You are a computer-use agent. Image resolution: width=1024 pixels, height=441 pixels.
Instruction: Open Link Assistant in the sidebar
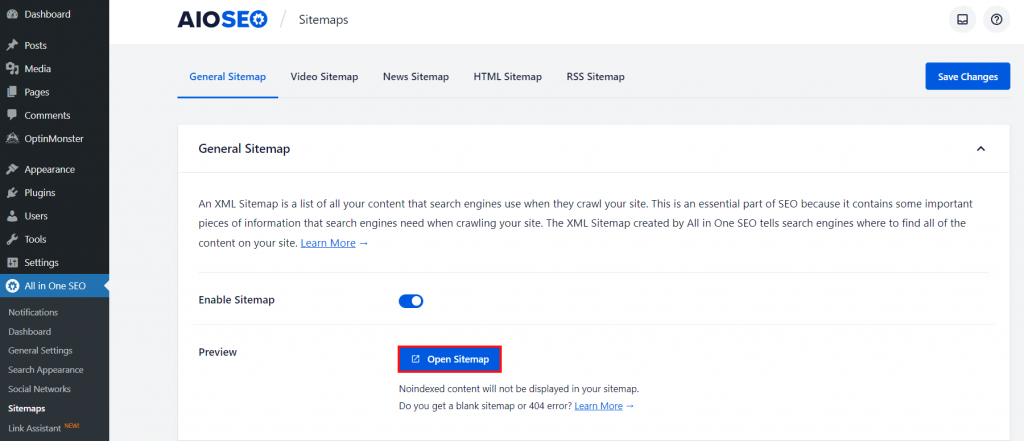36,428
